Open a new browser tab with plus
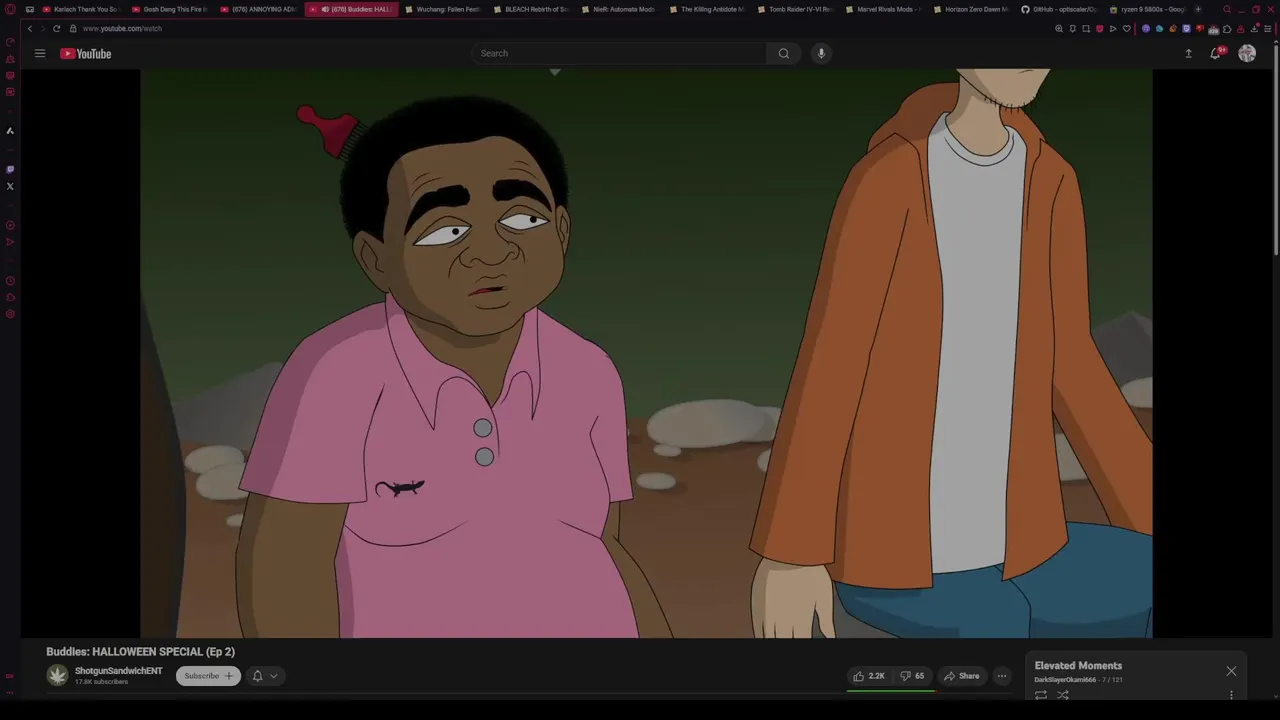Image resolution: width=1280 pixels, height=720 pixels. (x=1198, y=9)
